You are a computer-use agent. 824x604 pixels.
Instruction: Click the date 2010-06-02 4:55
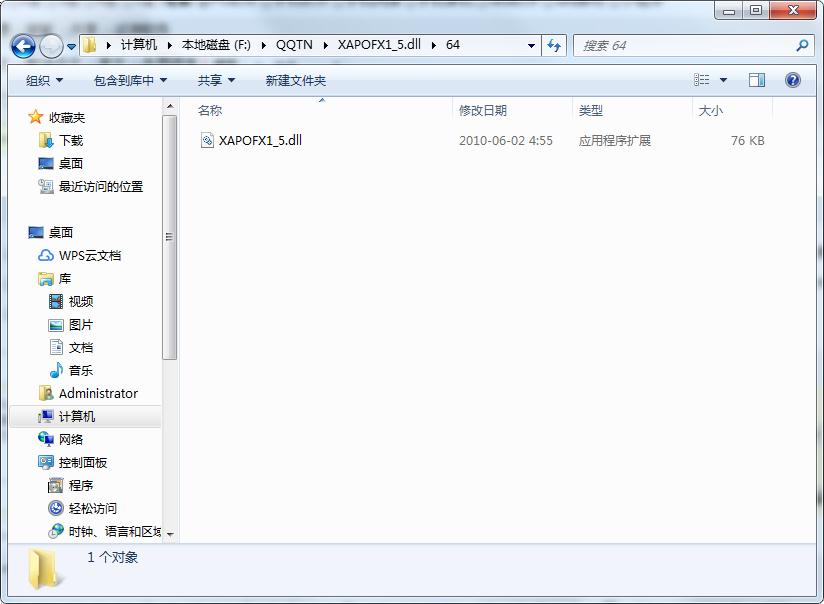click(x=506, y=141)
